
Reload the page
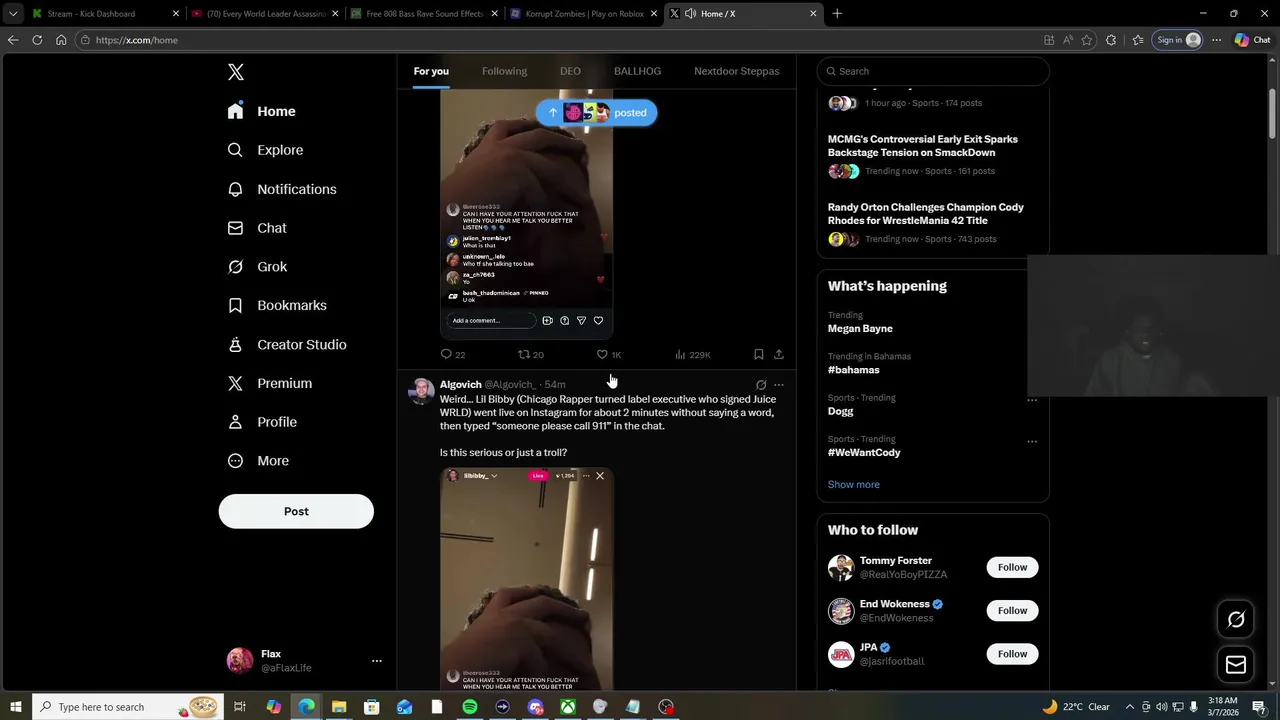click(x=37, y=40)
